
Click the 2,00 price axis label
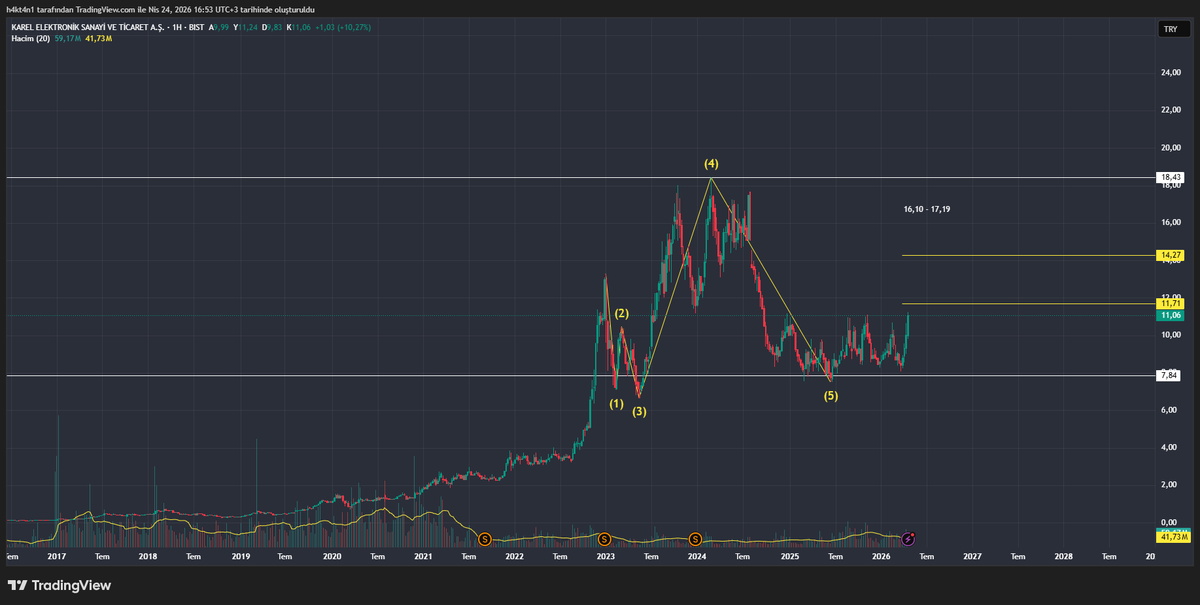click(1170, 485)
